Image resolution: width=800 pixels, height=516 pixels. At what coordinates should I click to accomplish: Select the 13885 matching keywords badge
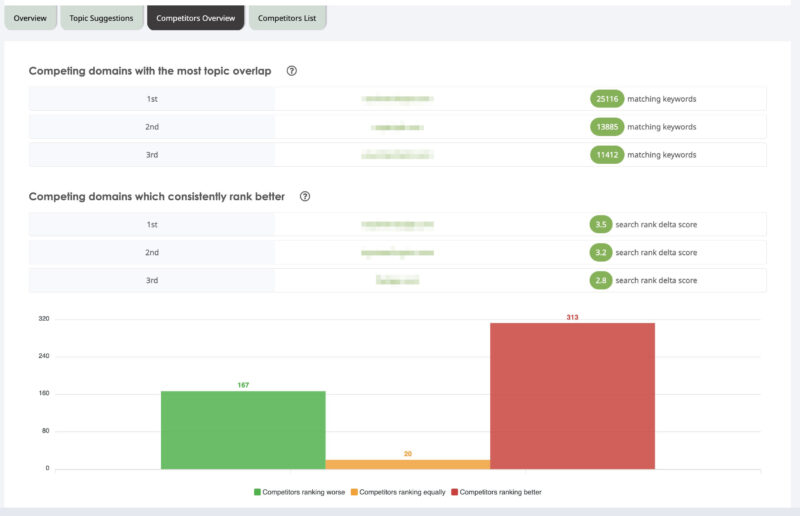click(x=607, y=127)
